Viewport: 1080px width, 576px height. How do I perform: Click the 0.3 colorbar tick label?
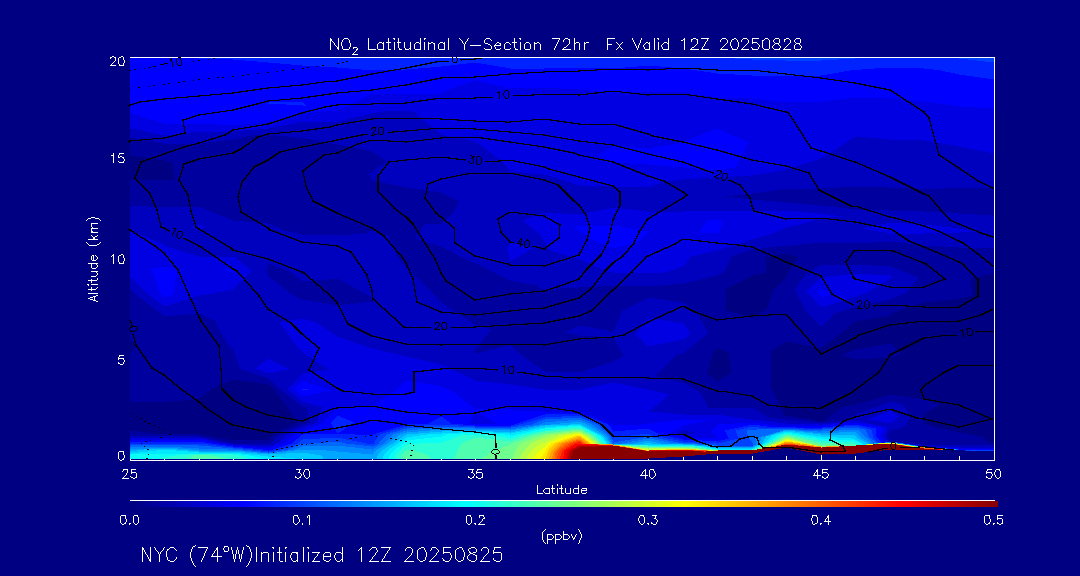(x=648, y=520)
